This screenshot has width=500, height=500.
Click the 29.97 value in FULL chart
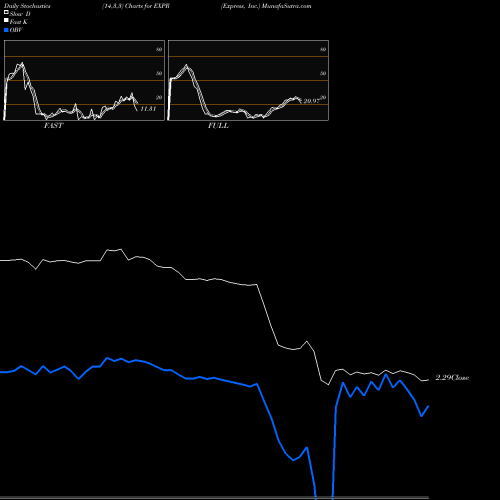point(311,101)
